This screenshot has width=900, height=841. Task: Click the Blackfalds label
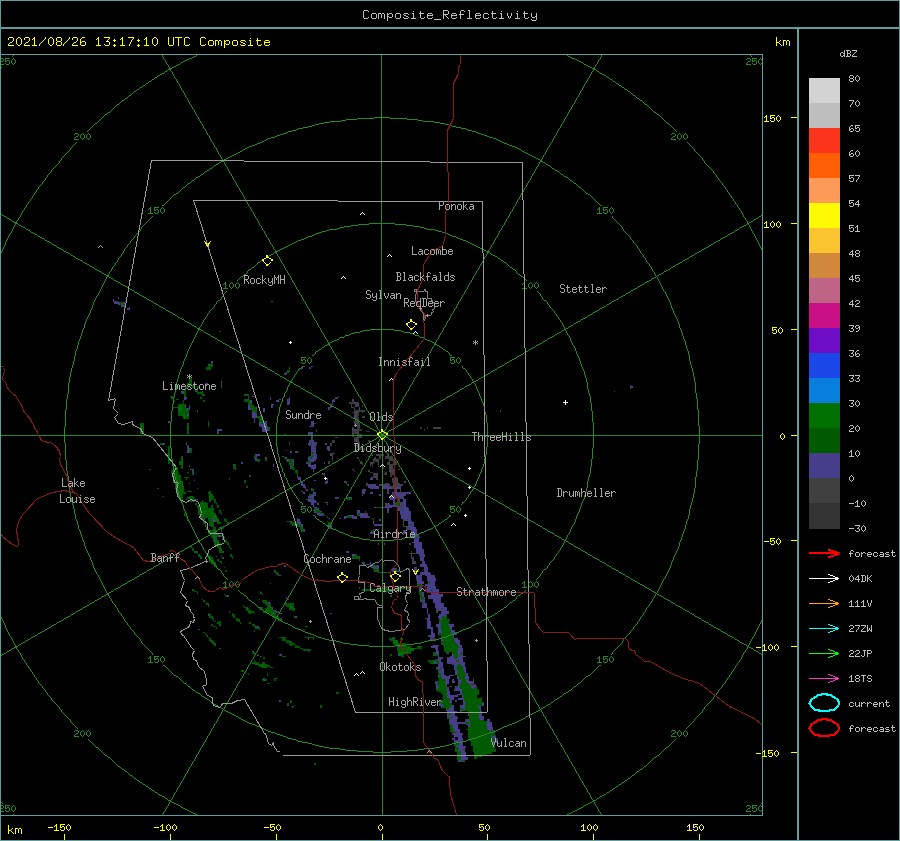(x=425, y=277)
